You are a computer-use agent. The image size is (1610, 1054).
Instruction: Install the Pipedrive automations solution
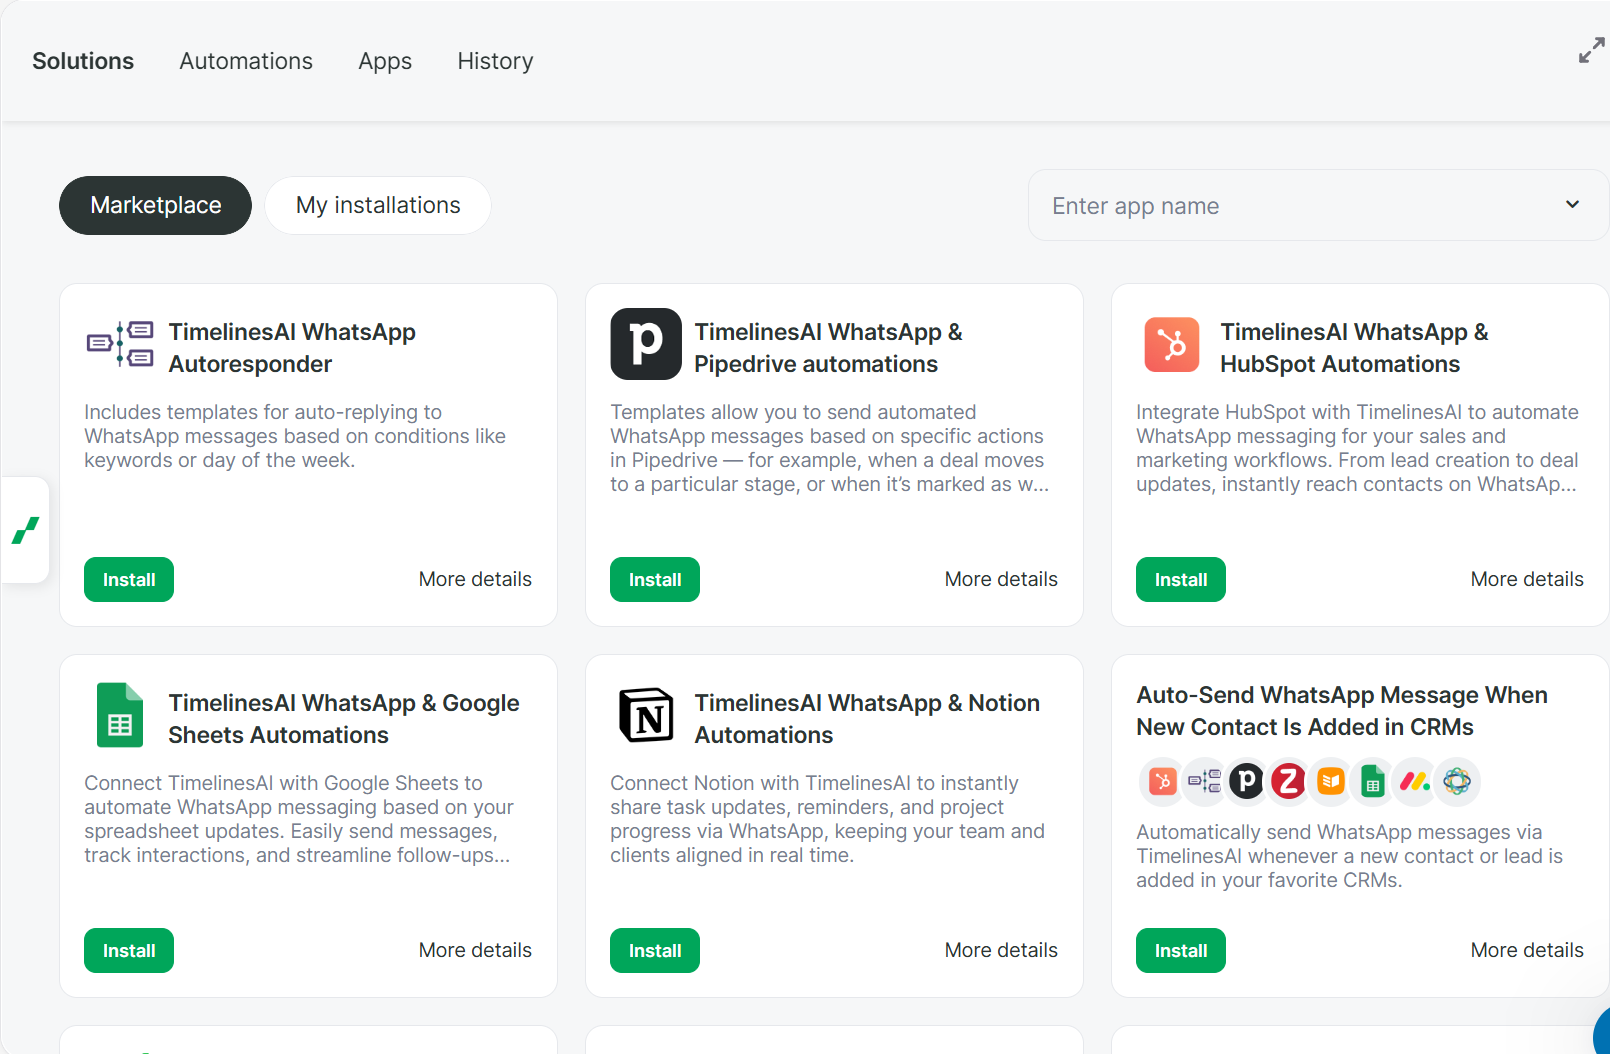655,579
